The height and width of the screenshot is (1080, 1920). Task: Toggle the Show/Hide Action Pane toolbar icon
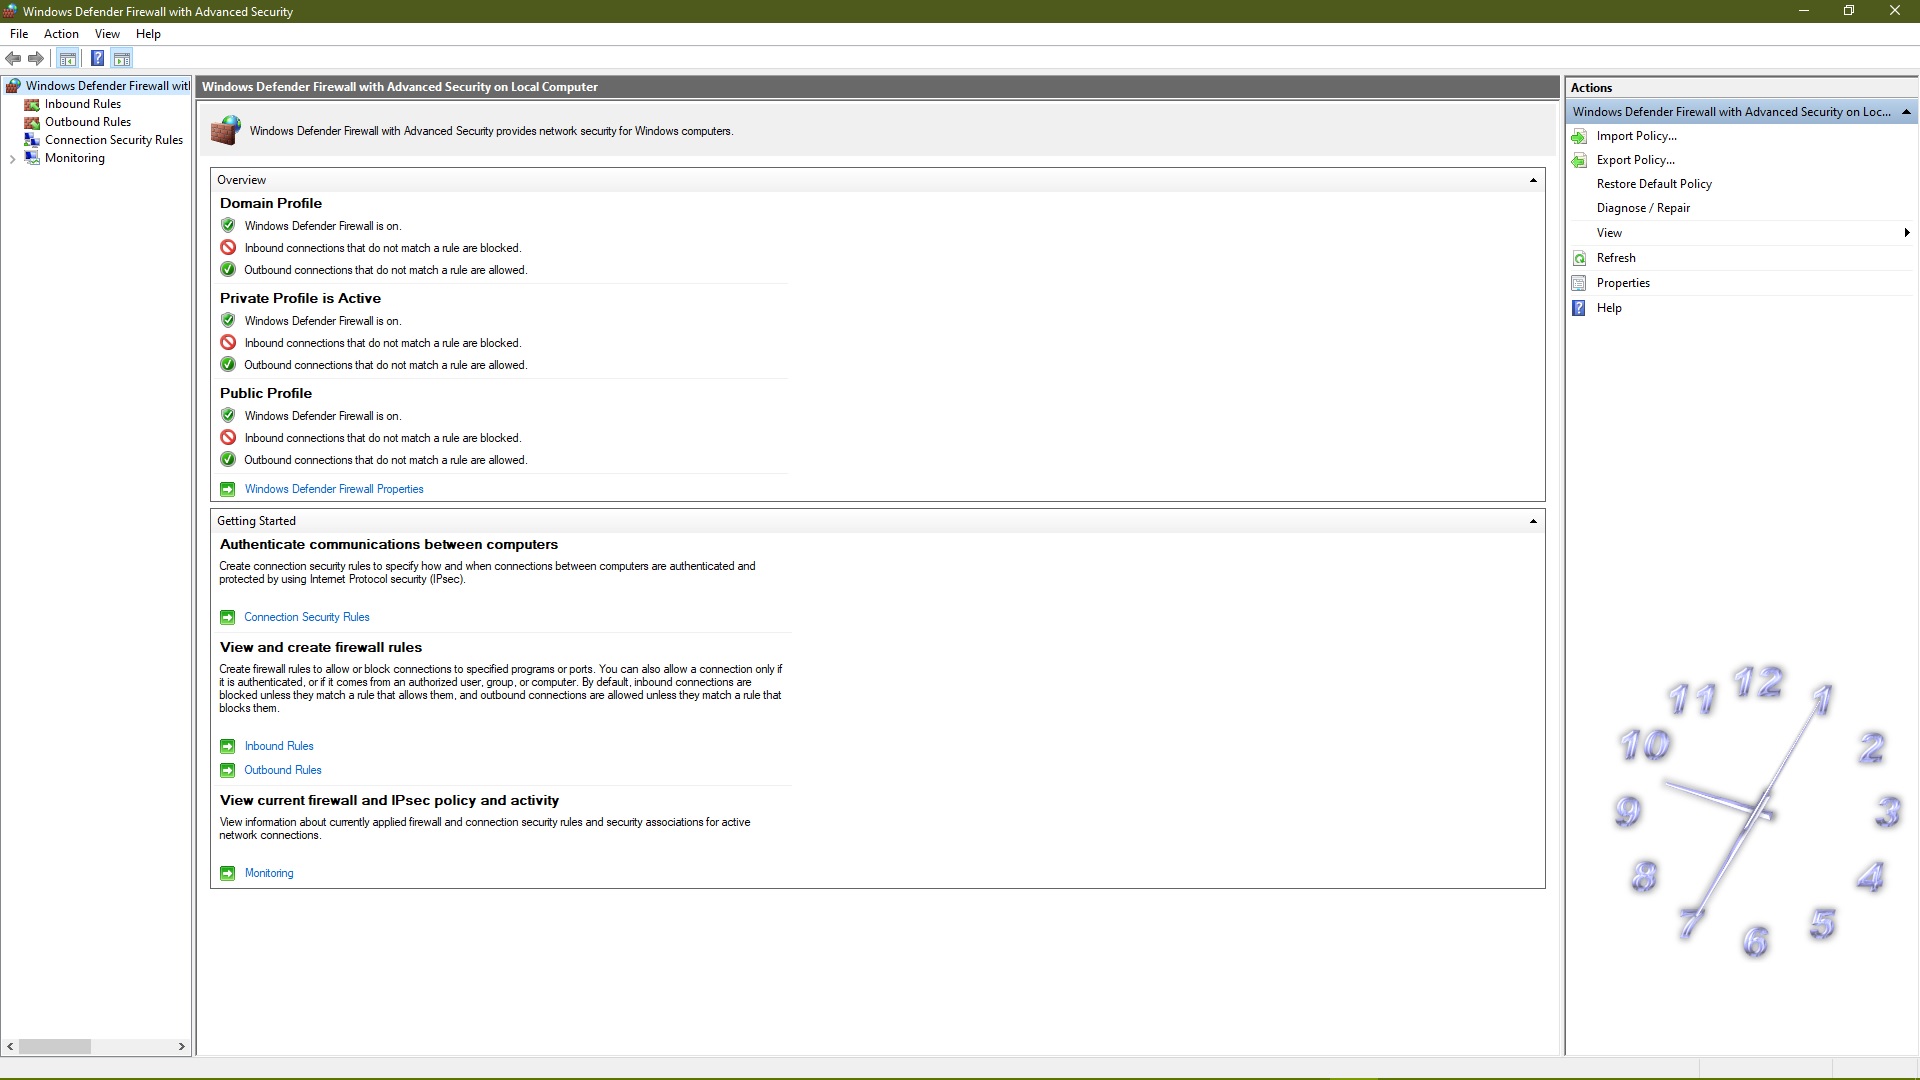click(x=122, y=58)
